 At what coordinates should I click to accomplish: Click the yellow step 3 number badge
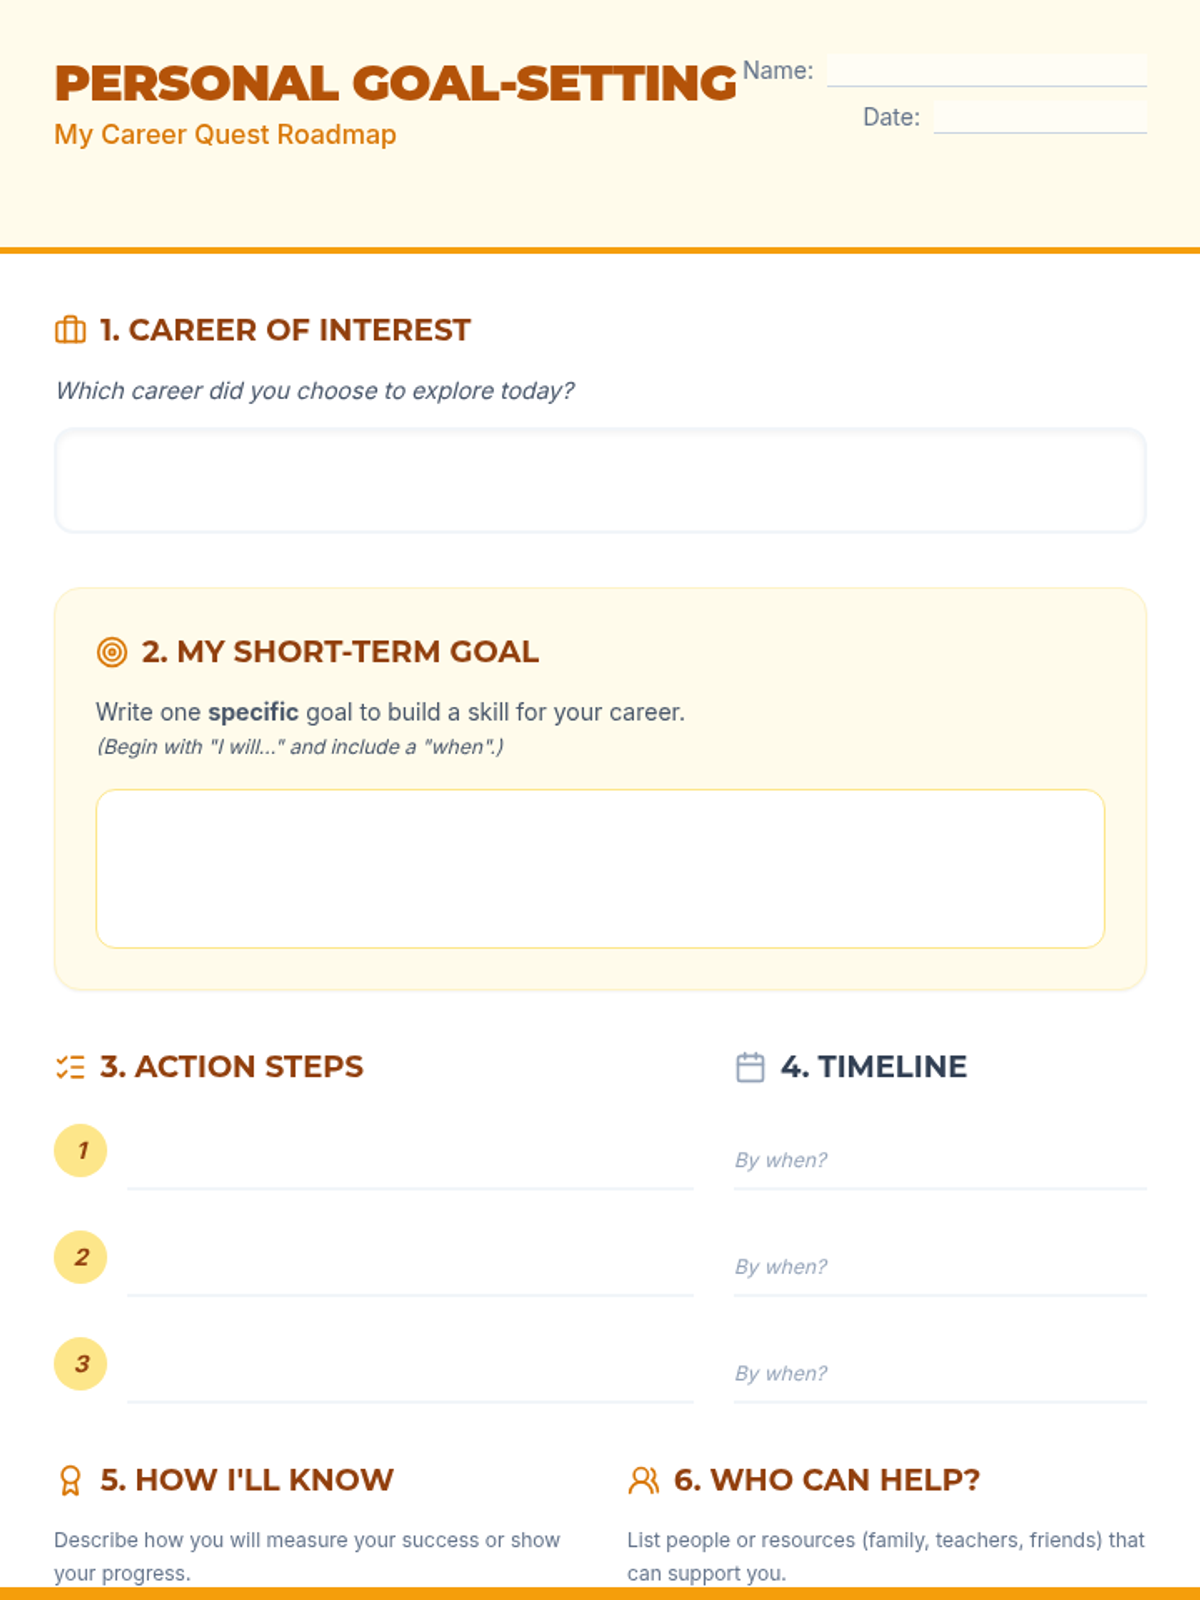[x=81, y=1364]
